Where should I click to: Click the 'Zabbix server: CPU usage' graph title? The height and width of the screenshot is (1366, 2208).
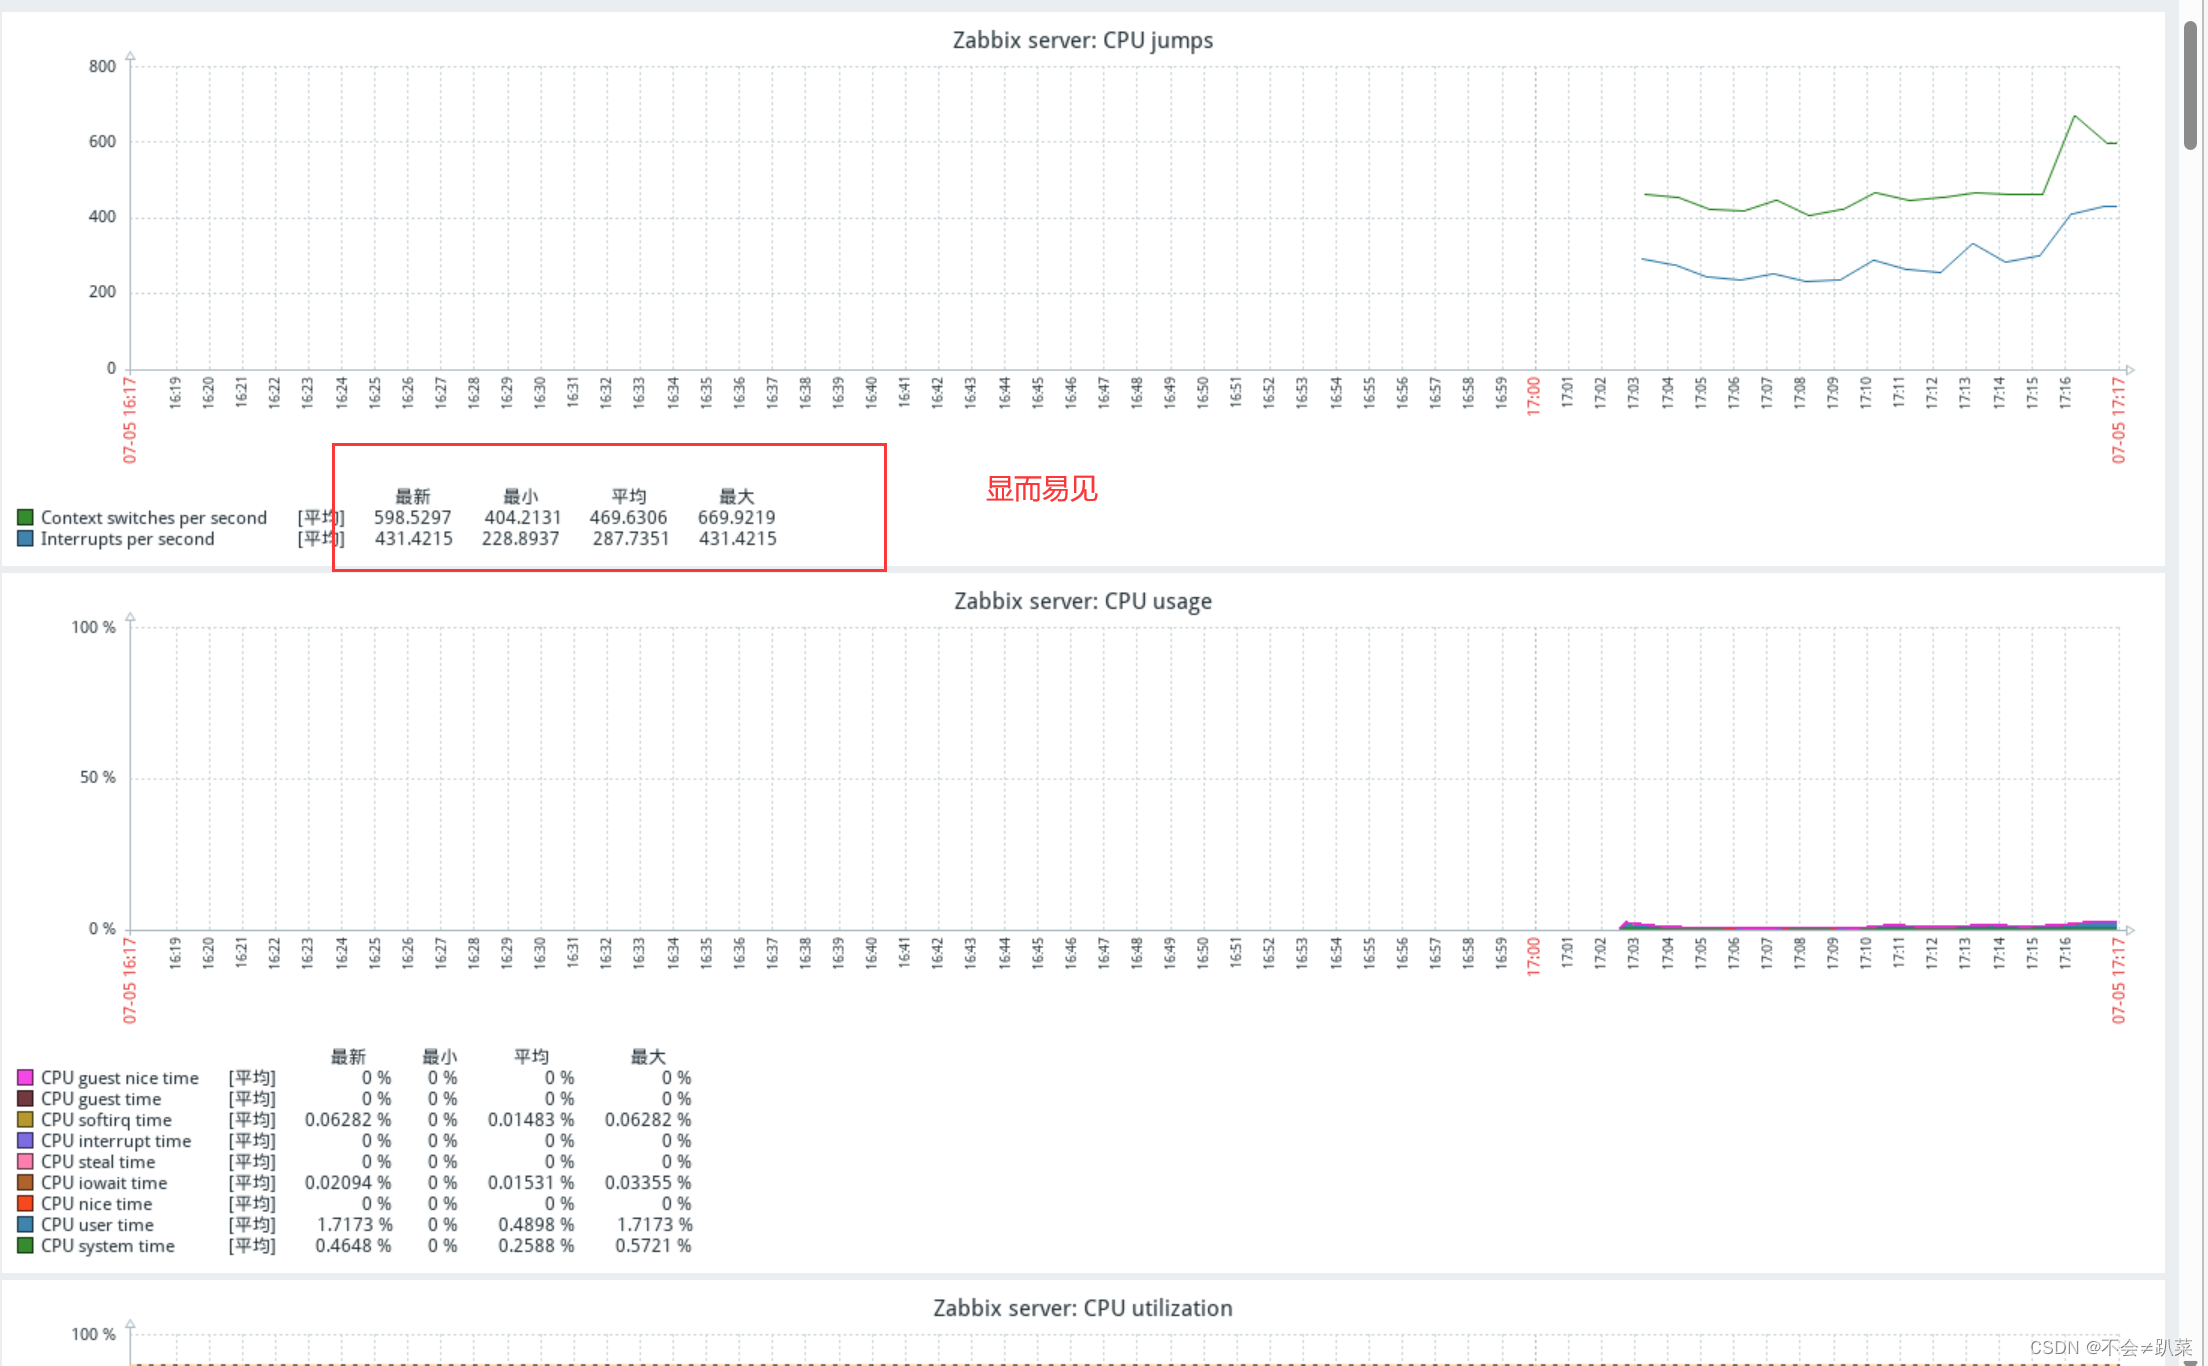[x=1082, y=601]
